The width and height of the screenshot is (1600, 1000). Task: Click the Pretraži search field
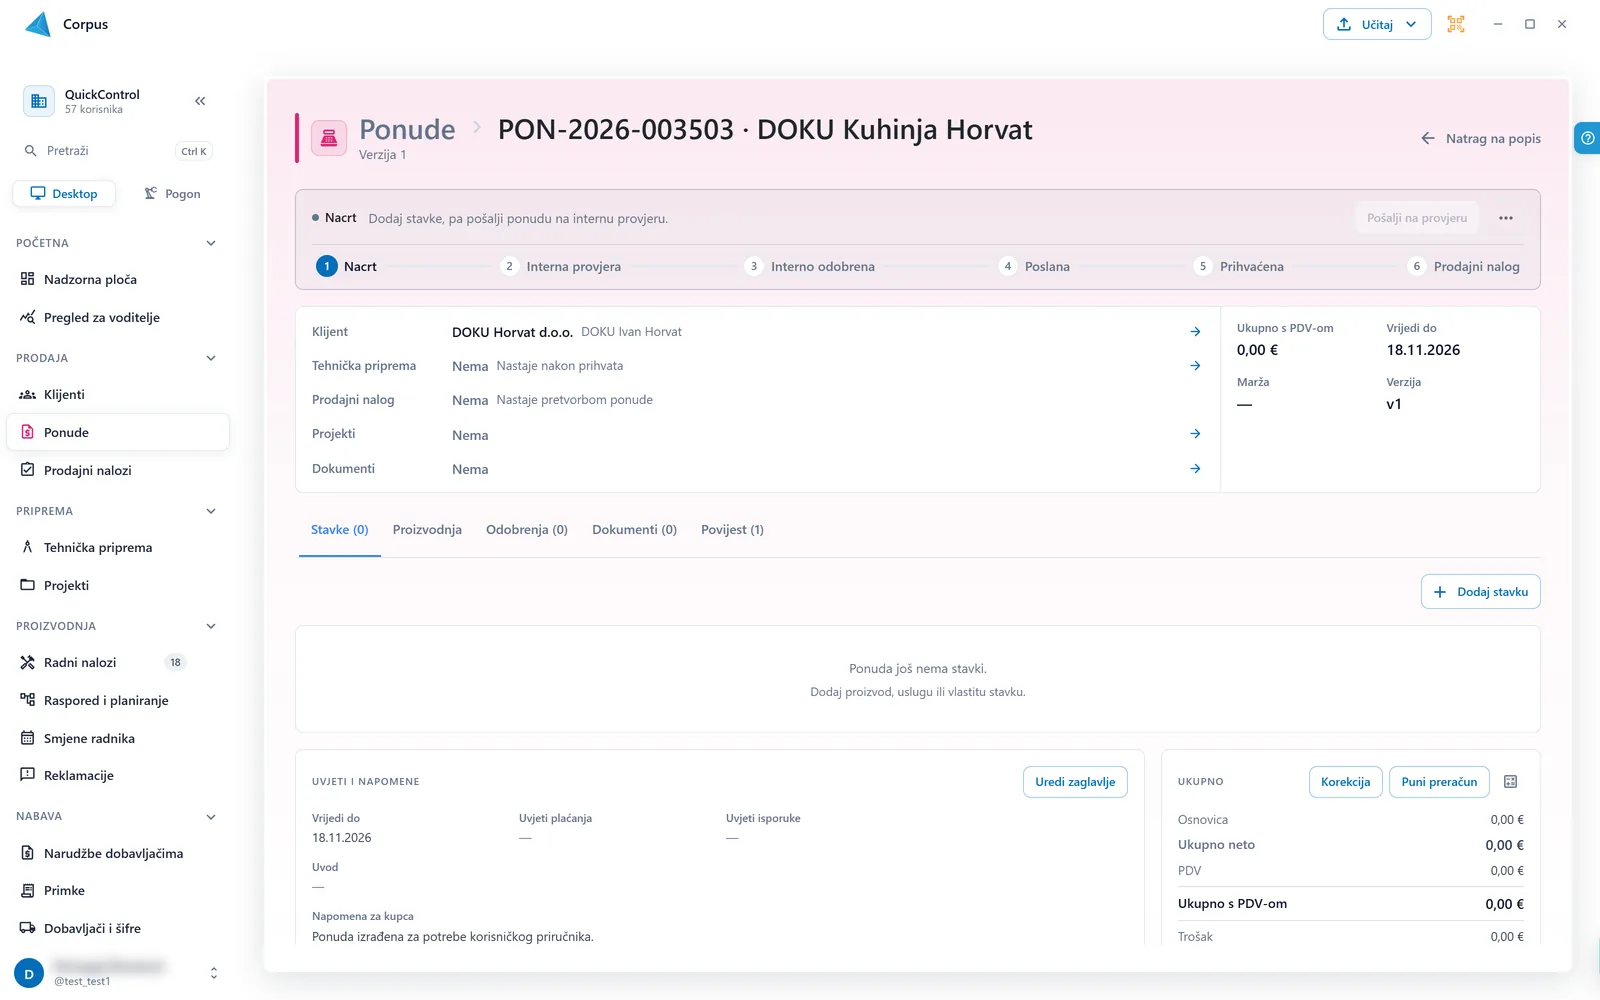click(118, 151)
